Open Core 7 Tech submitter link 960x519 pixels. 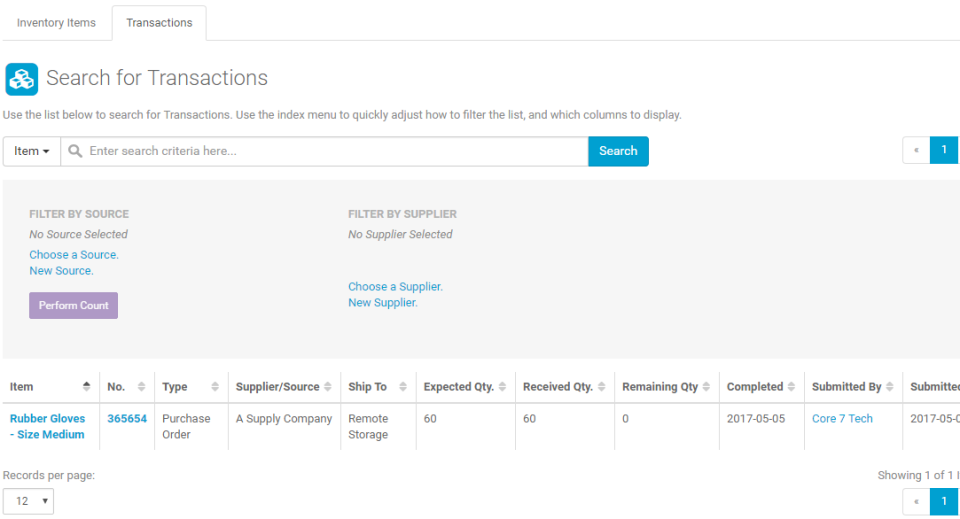coord(842,419)
